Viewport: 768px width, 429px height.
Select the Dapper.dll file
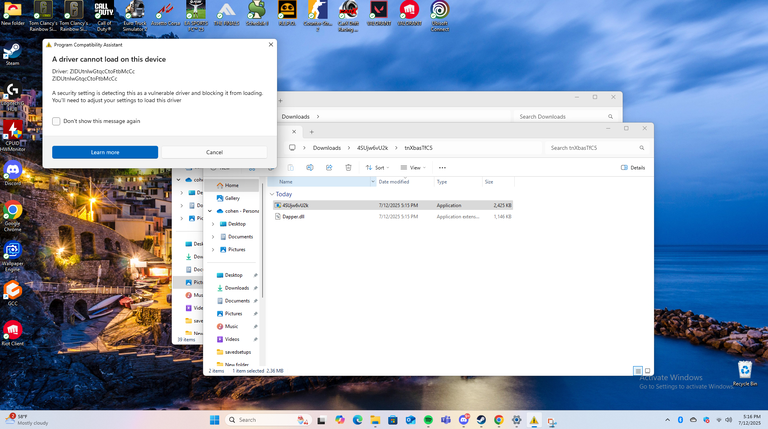point(294,216)
